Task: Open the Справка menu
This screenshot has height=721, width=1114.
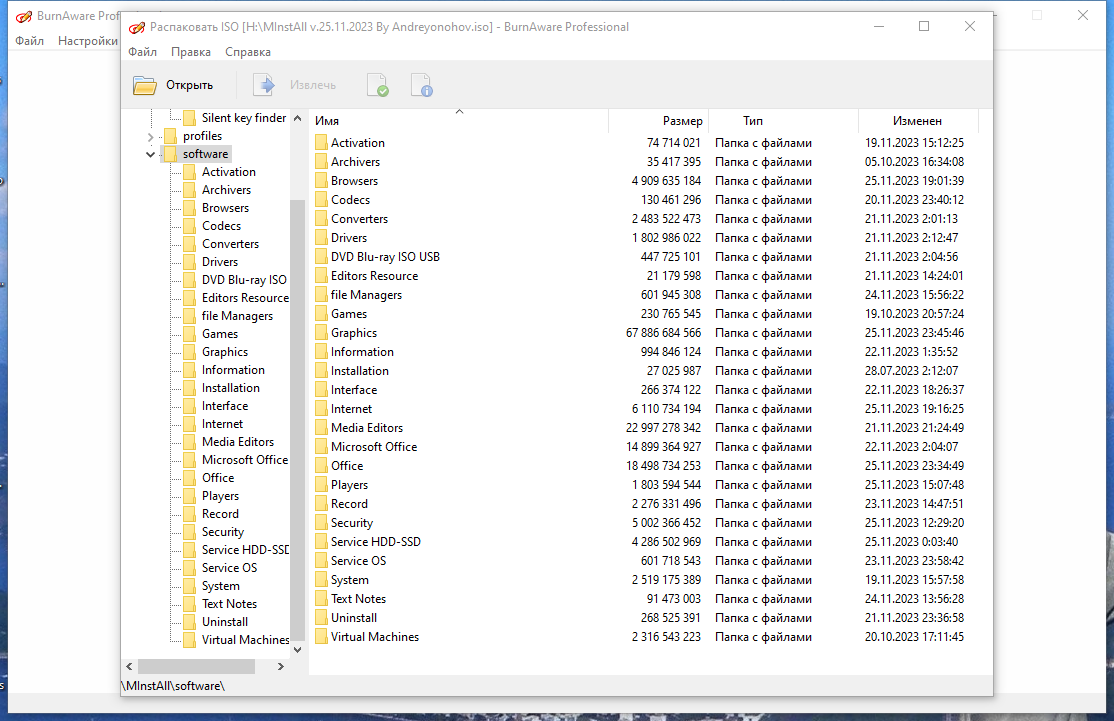Action: (248, 52)
